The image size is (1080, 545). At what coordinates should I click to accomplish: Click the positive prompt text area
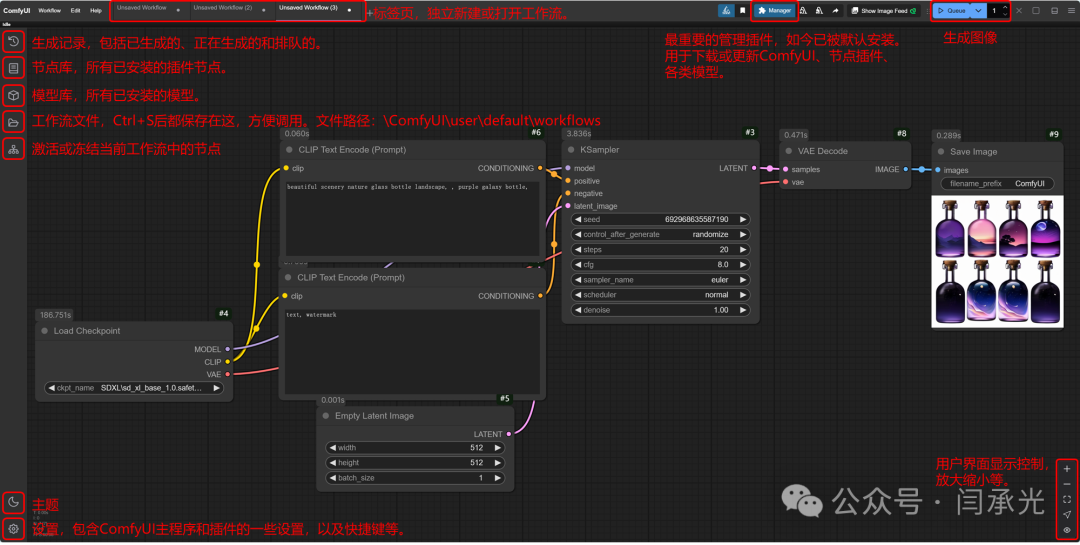[x=412, y=219]
